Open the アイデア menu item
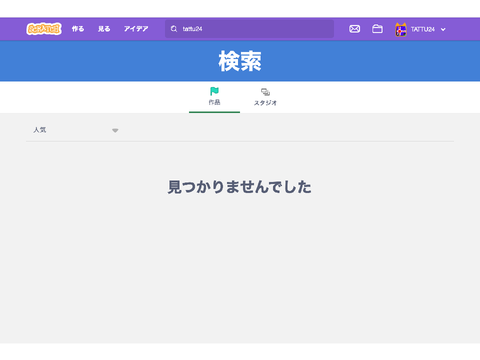This screenshot has height=360, width=480. coord(136,29)
